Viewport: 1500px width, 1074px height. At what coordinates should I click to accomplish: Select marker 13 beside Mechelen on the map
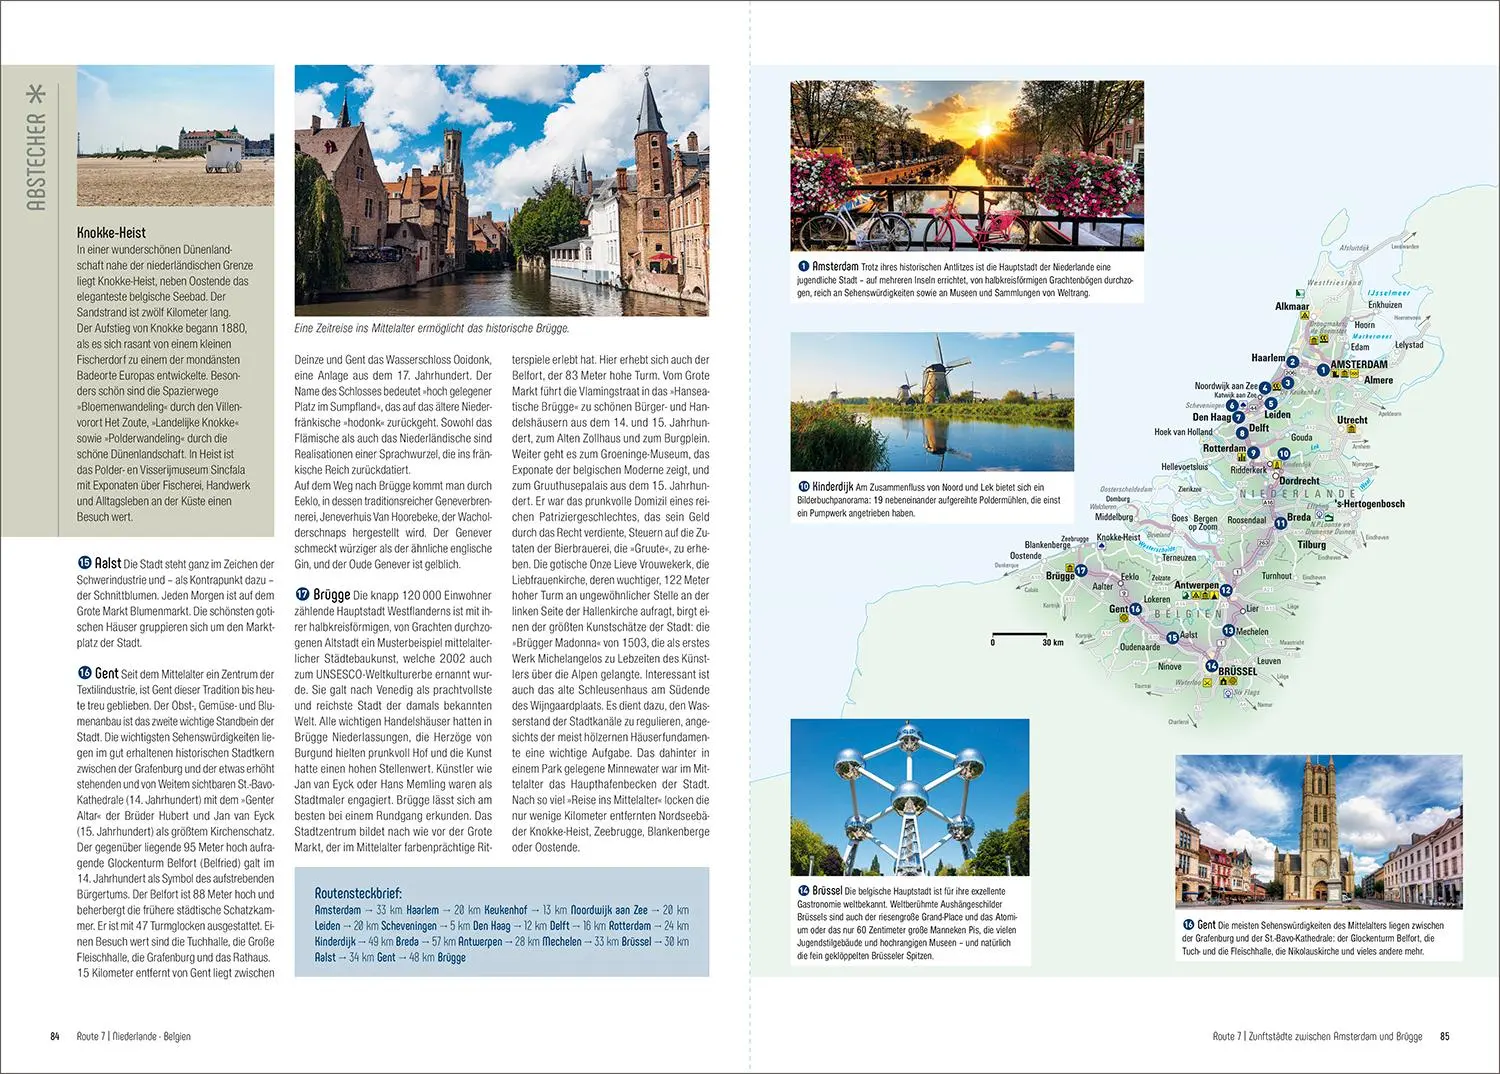[1228, 631]
